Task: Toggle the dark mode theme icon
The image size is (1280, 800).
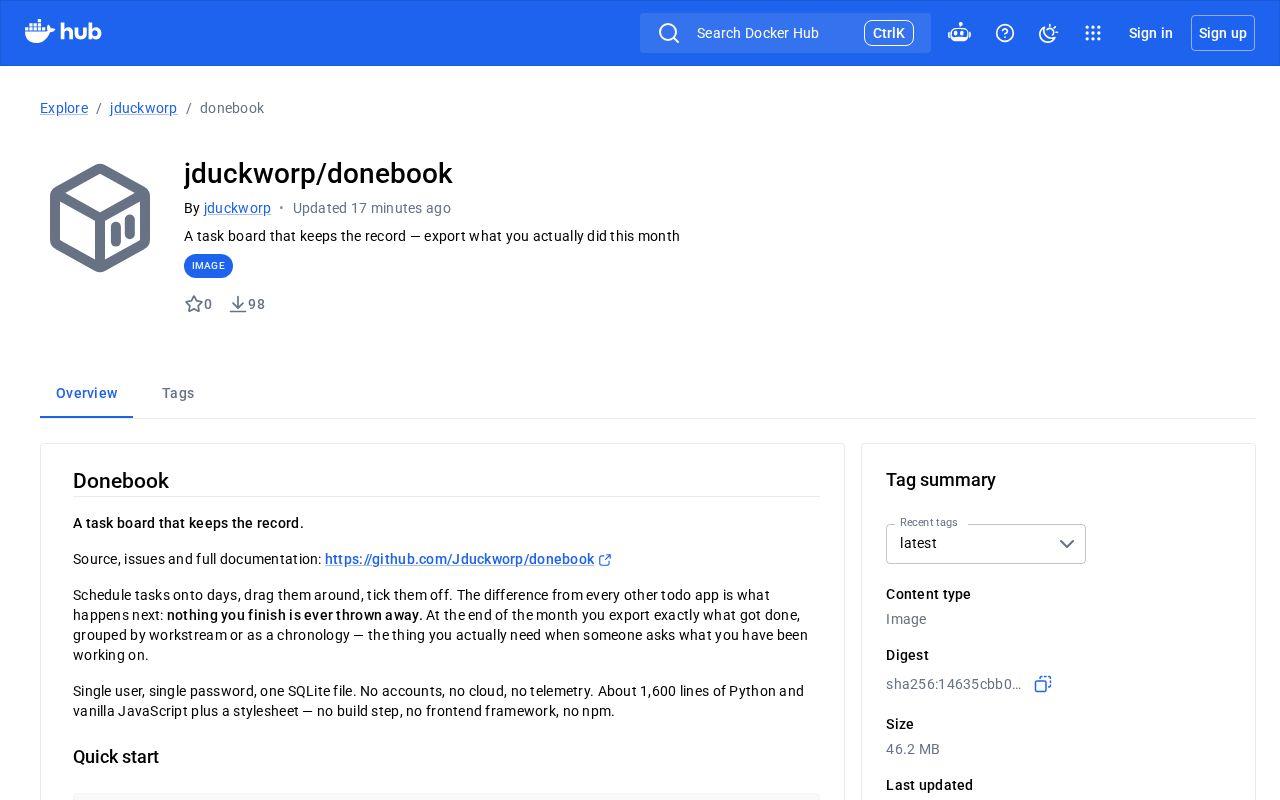Action: coord(1048,33)
